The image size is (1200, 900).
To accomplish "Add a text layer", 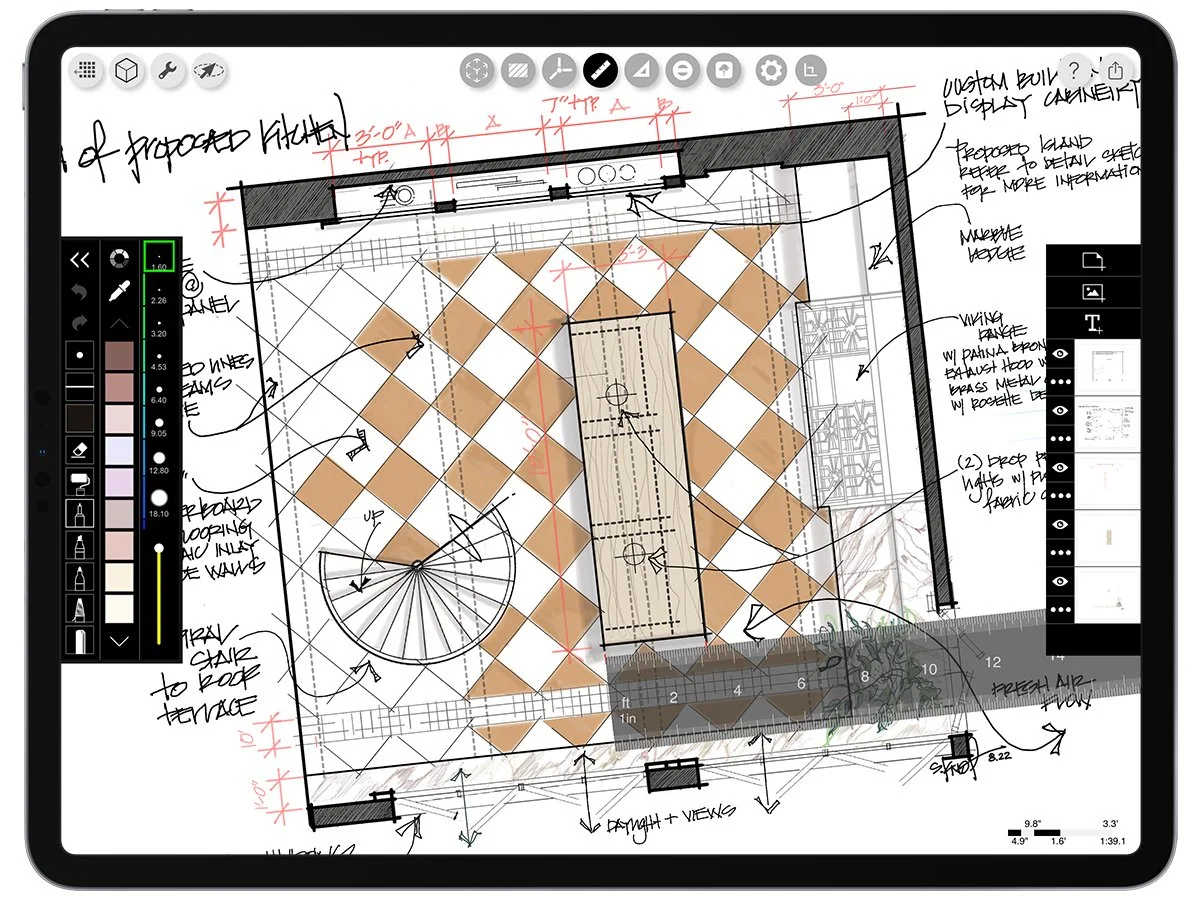I will point(1093,323).
